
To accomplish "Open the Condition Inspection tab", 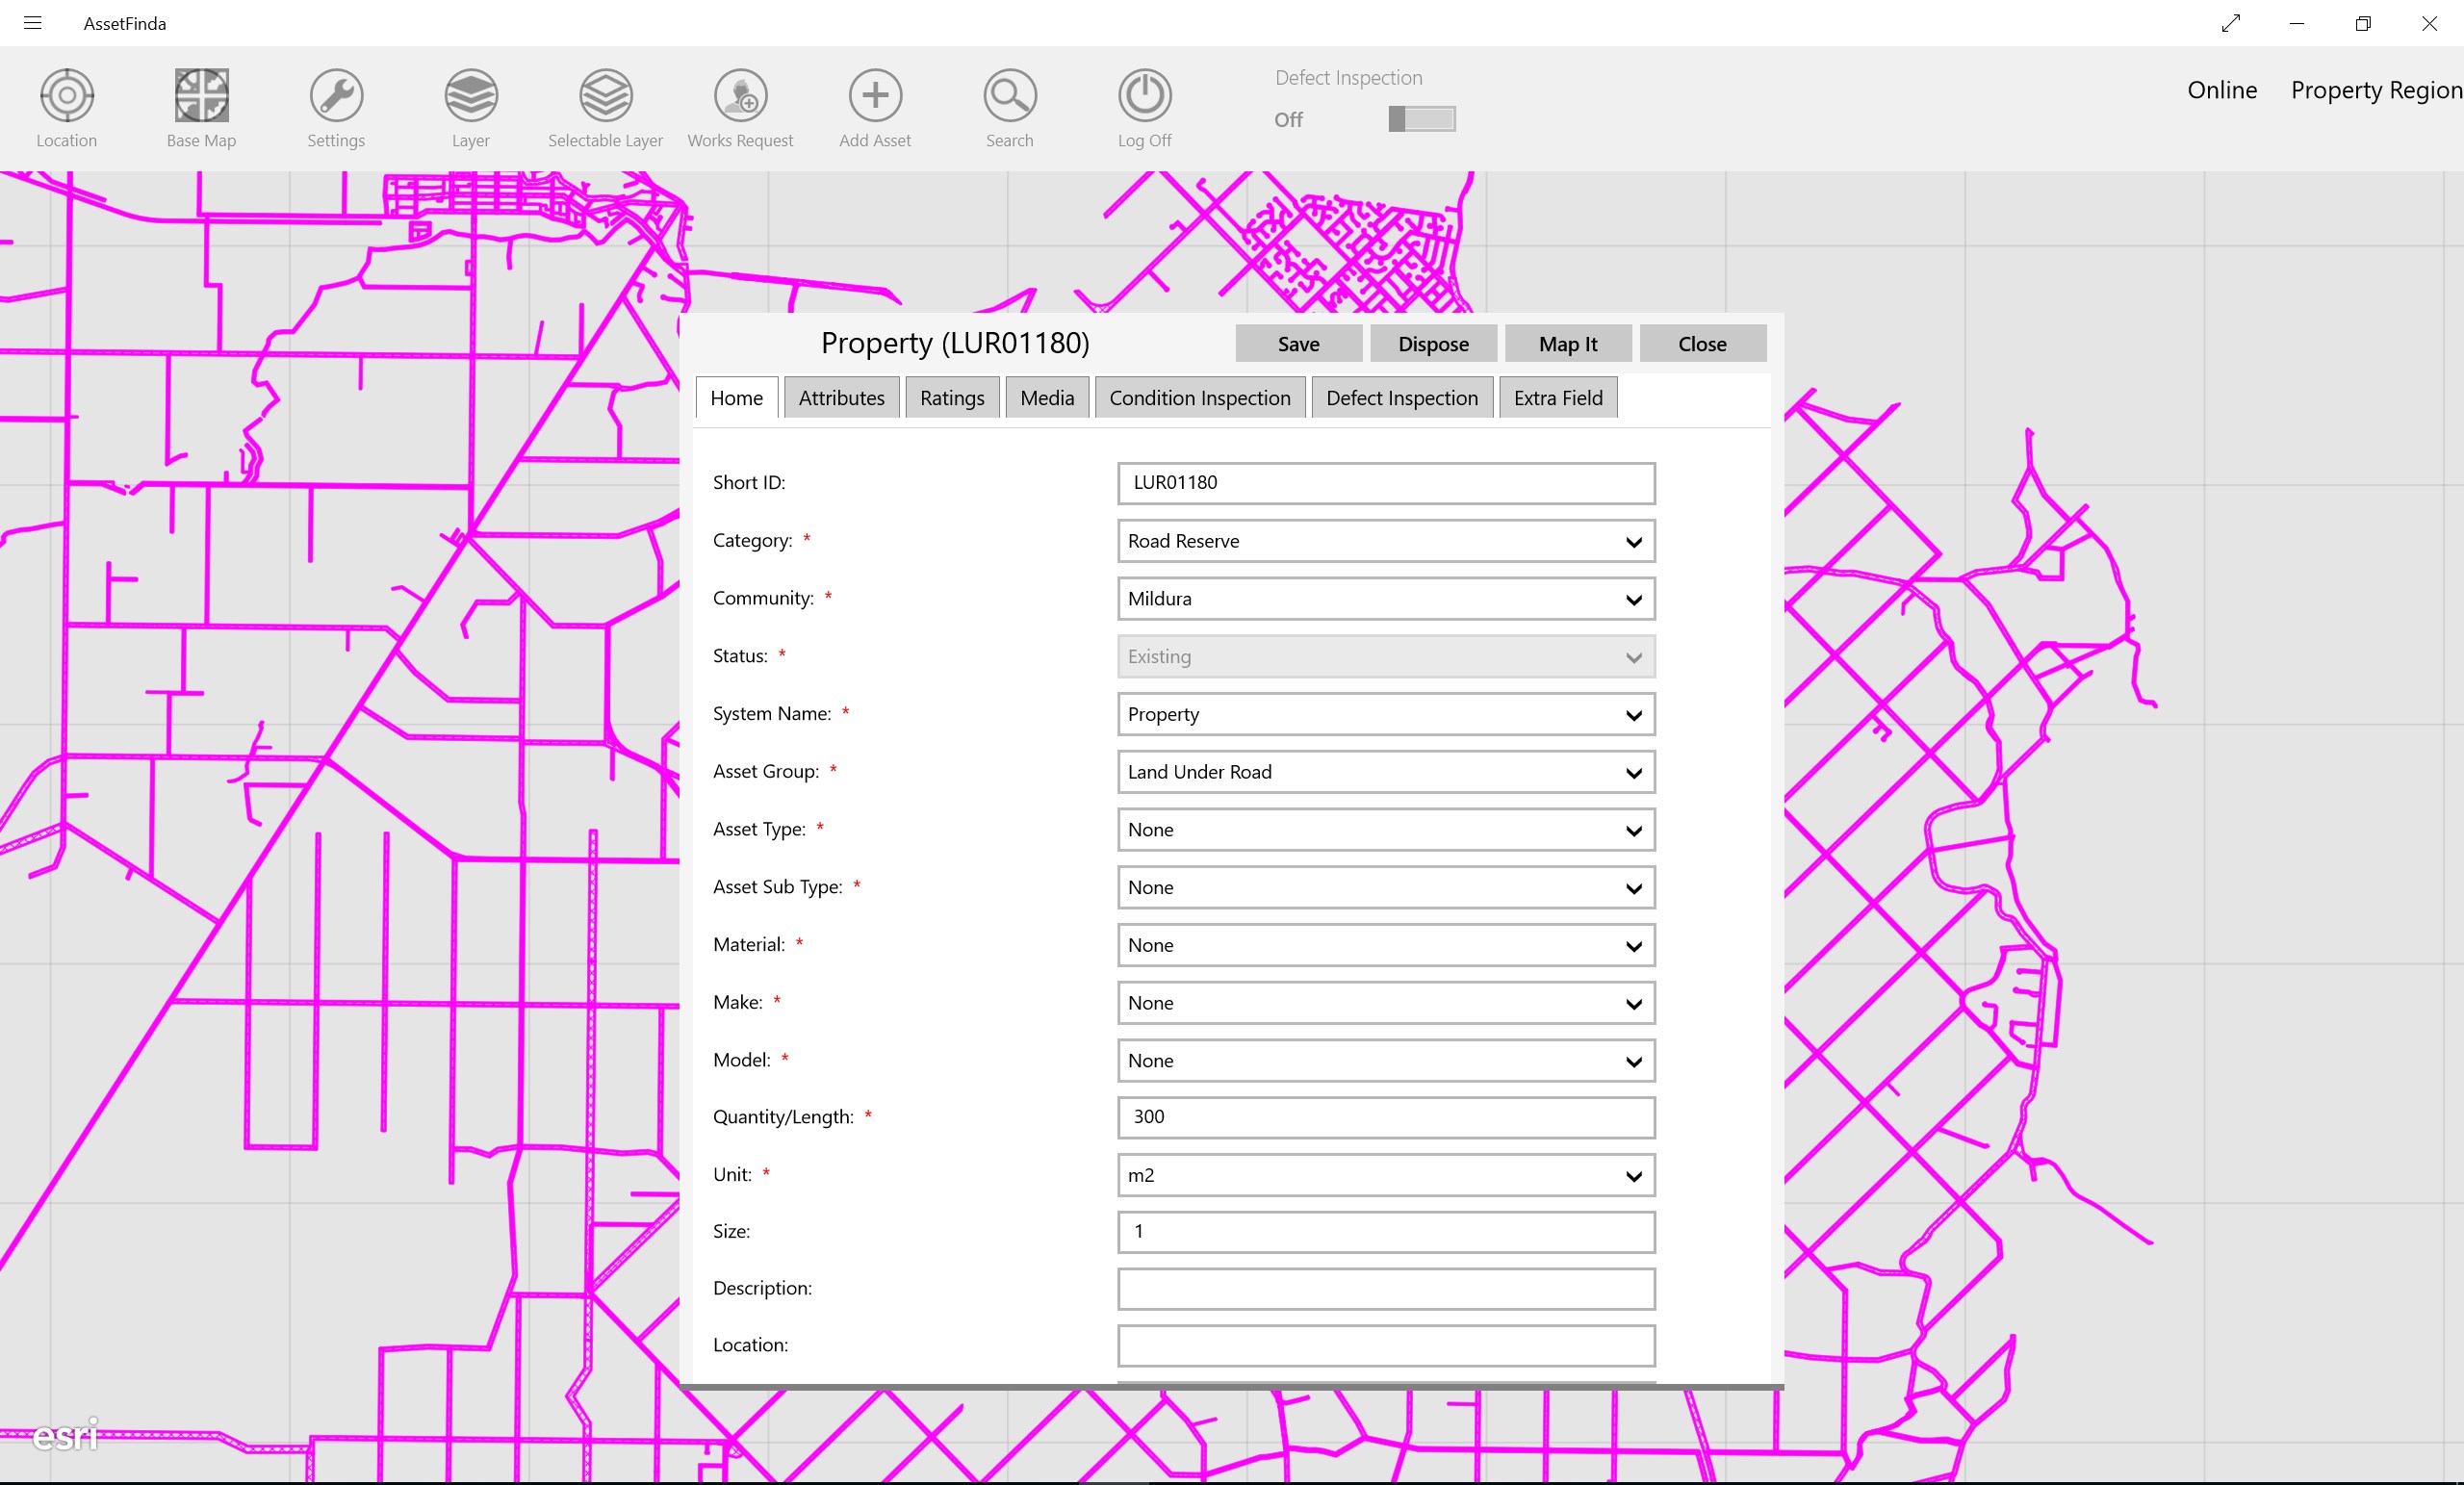I will pos(1199,398).
